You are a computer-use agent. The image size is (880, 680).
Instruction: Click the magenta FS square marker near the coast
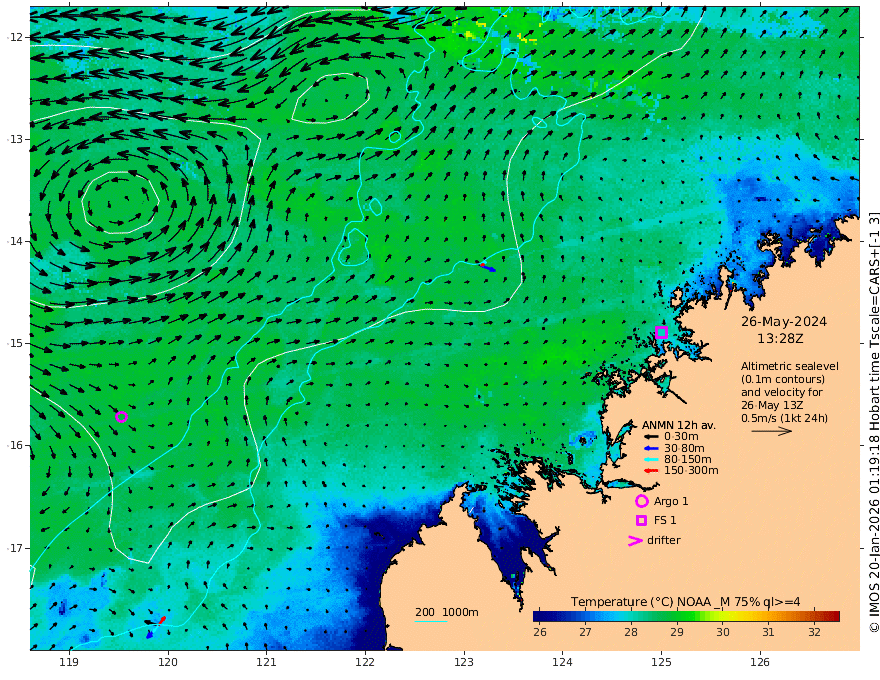[x=661, y=332]
